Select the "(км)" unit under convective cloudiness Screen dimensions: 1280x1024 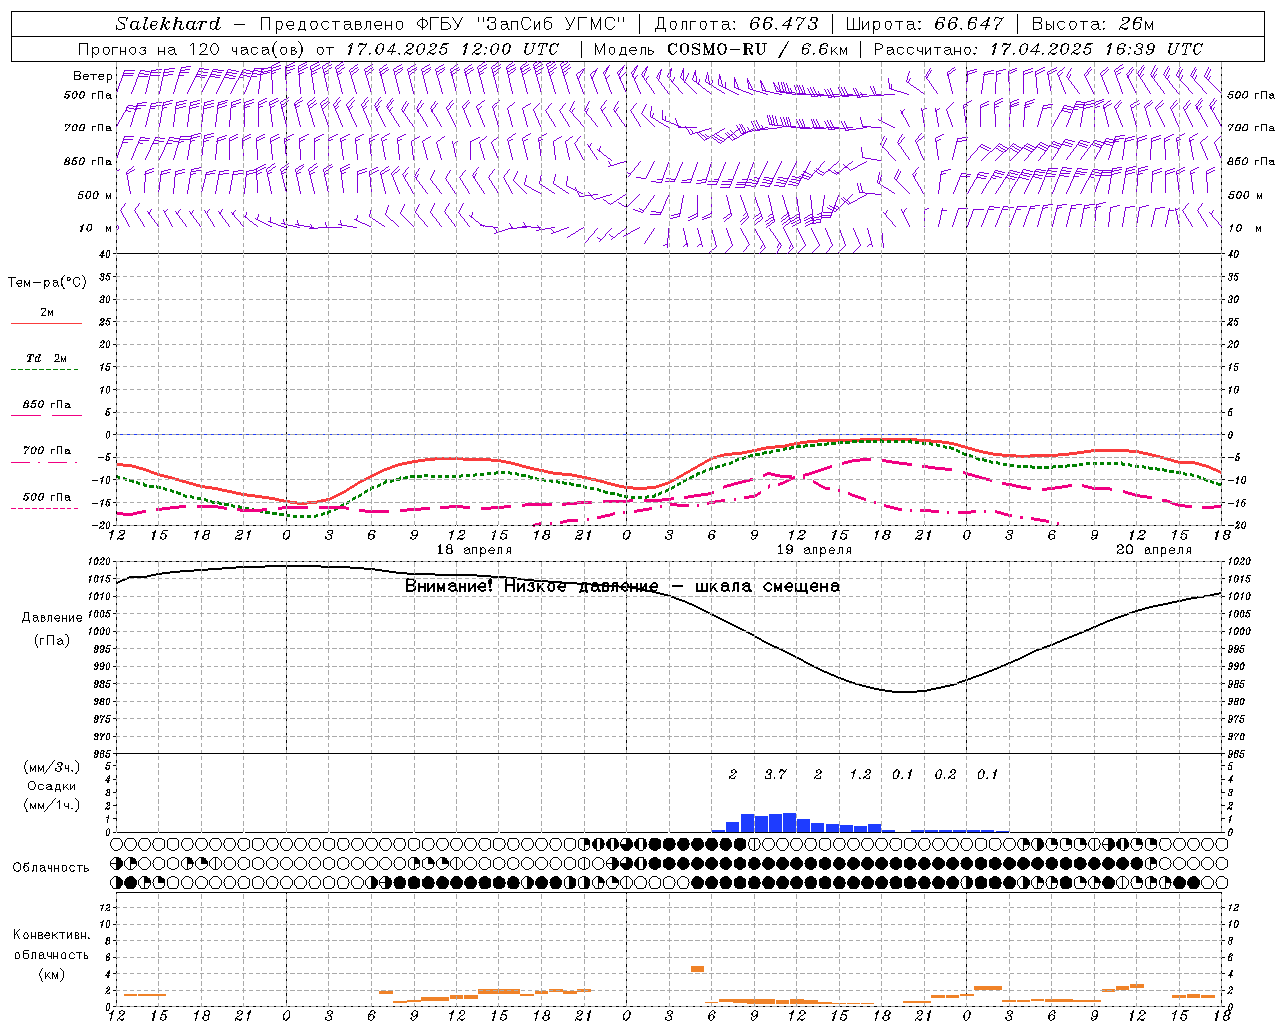tap(51, 975)
